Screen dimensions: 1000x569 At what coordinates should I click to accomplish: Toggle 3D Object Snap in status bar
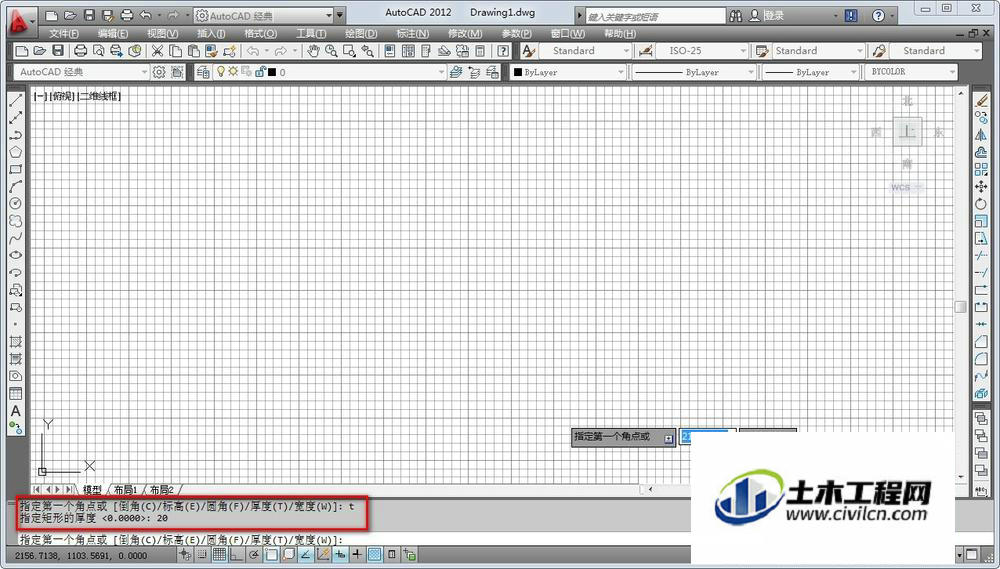point(288,554)
